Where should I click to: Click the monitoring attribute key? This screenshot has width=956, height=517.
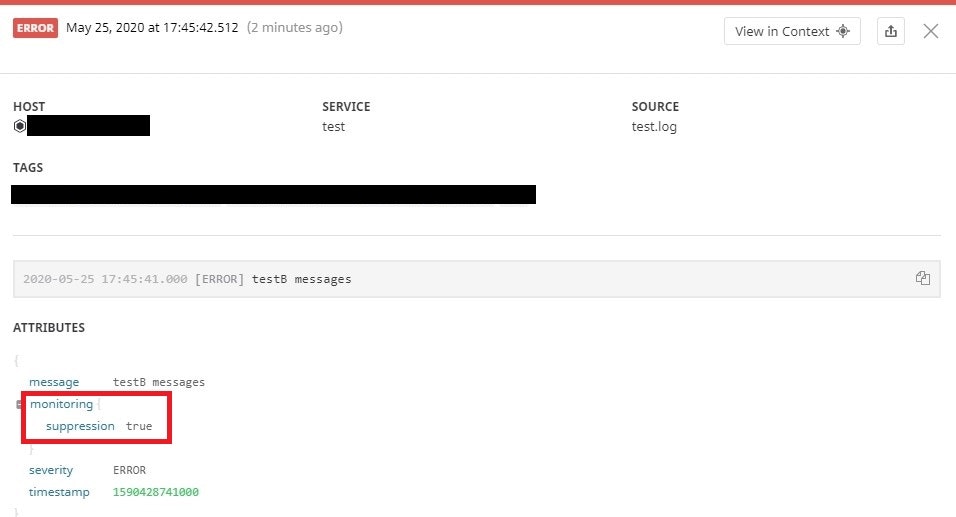(62, 404)
